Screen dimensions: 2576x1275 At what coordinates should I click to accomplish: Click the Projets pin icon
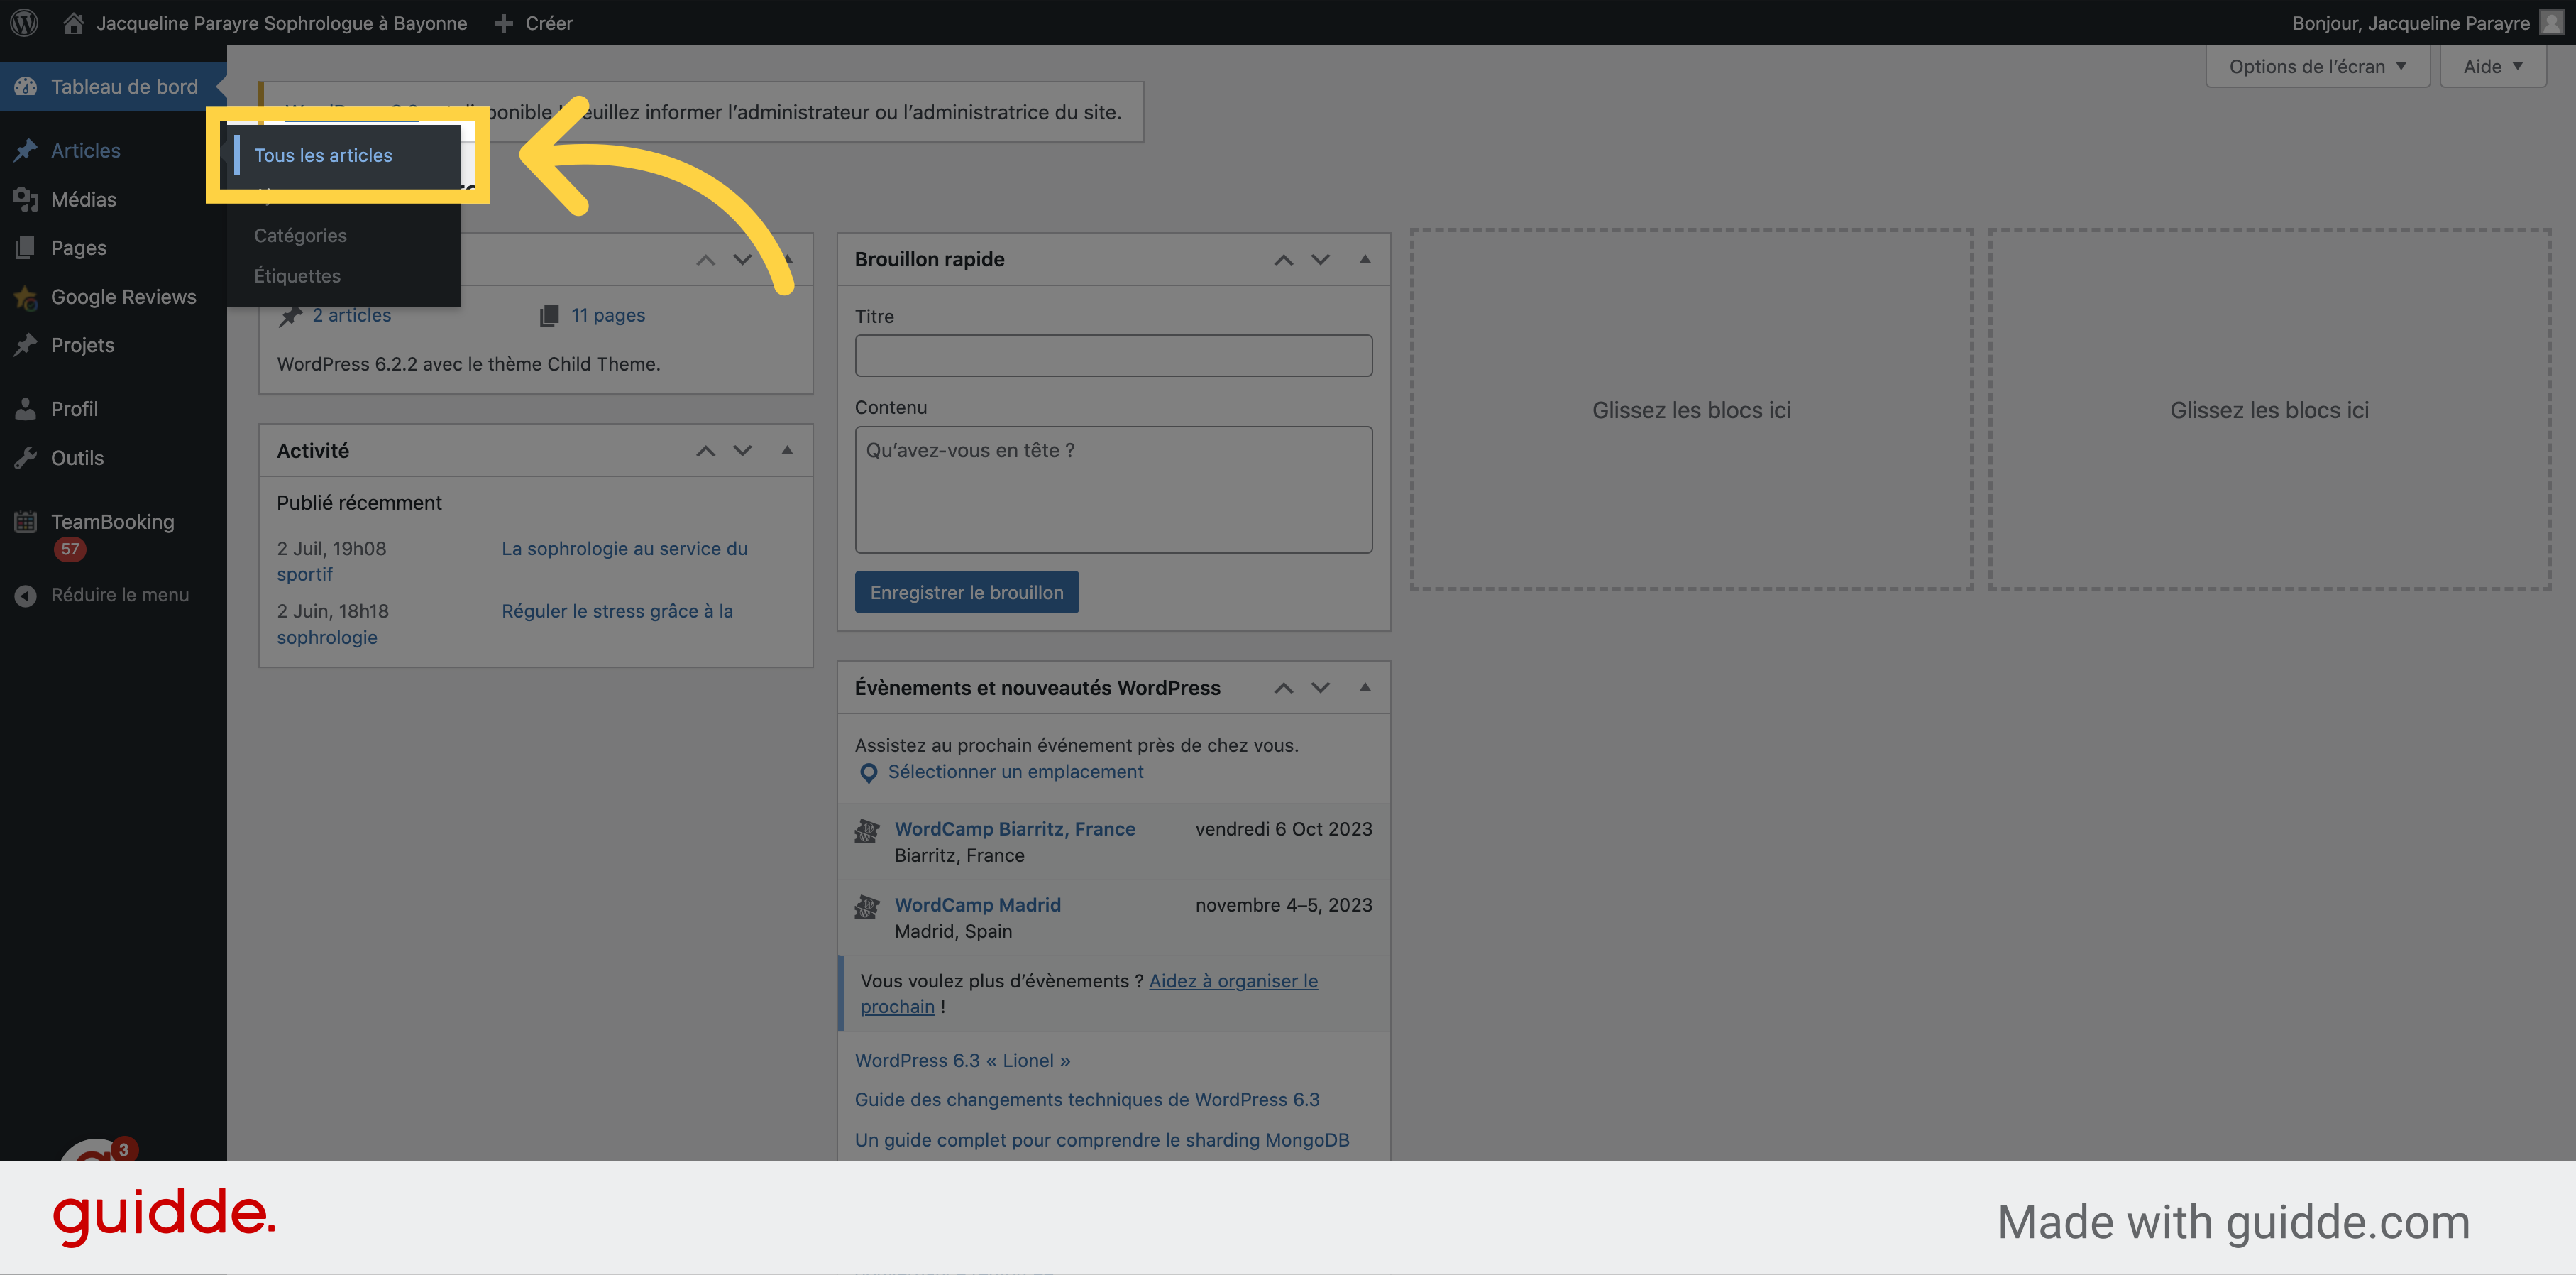[x=26, y=345]
